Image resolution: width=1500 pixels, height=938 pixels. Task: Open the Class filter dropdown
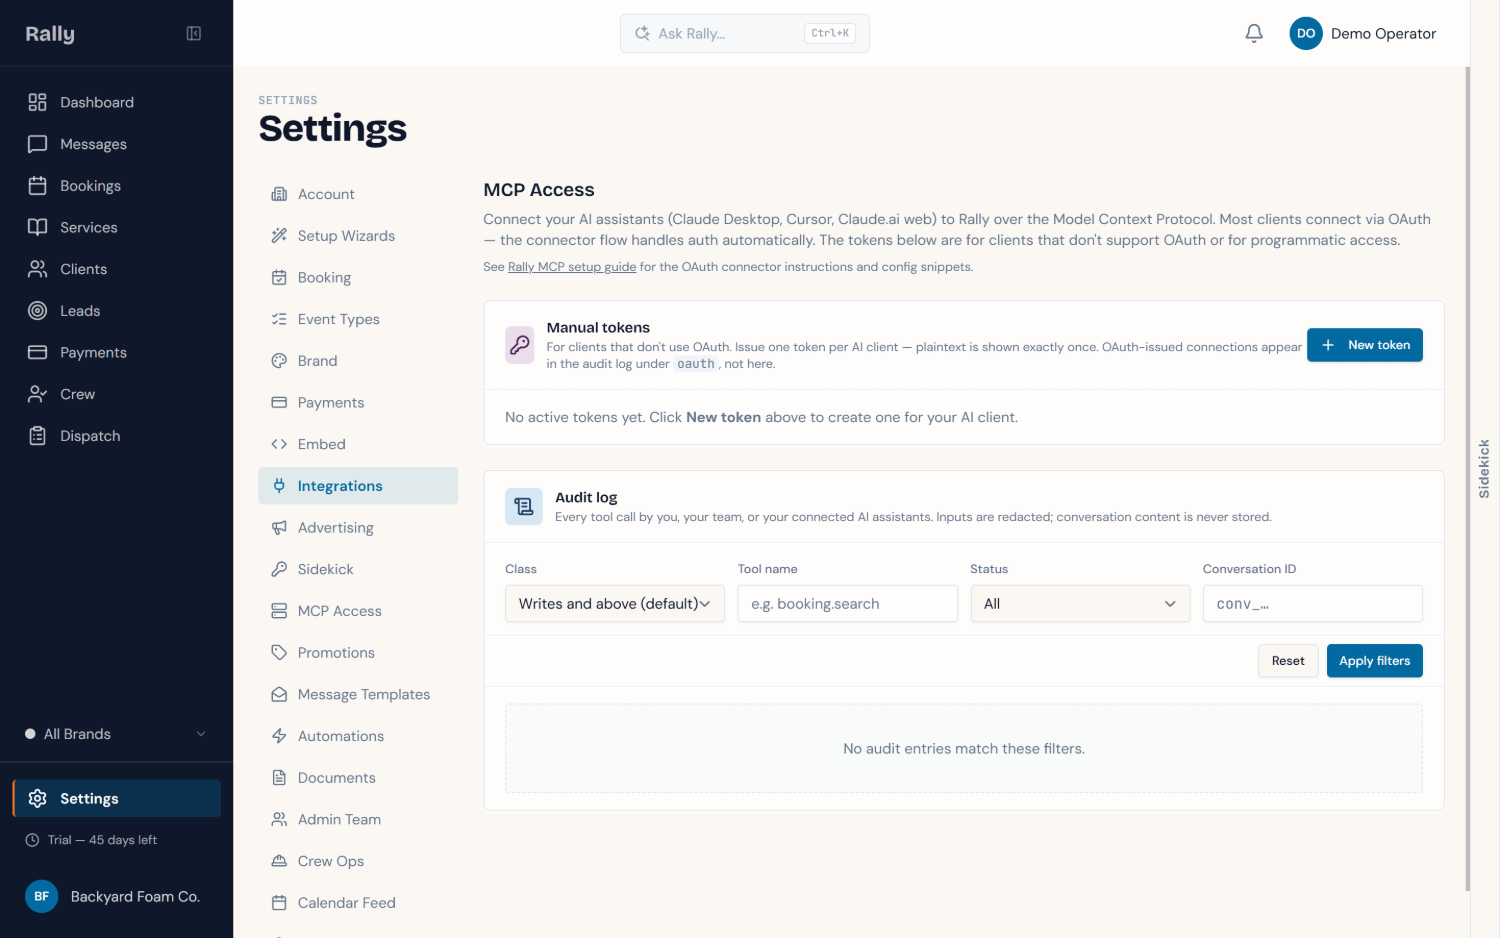click(x=615, y=604)
